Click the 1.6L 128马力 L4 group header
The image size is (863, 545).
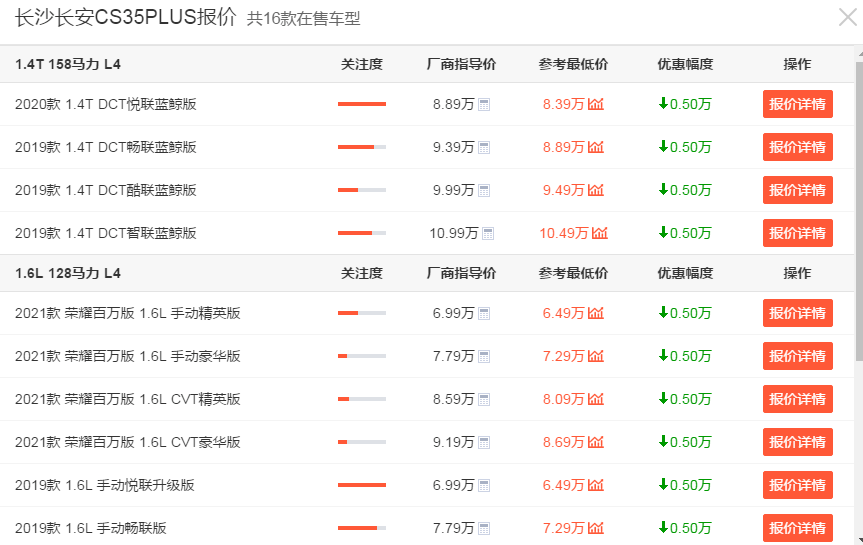68,274
